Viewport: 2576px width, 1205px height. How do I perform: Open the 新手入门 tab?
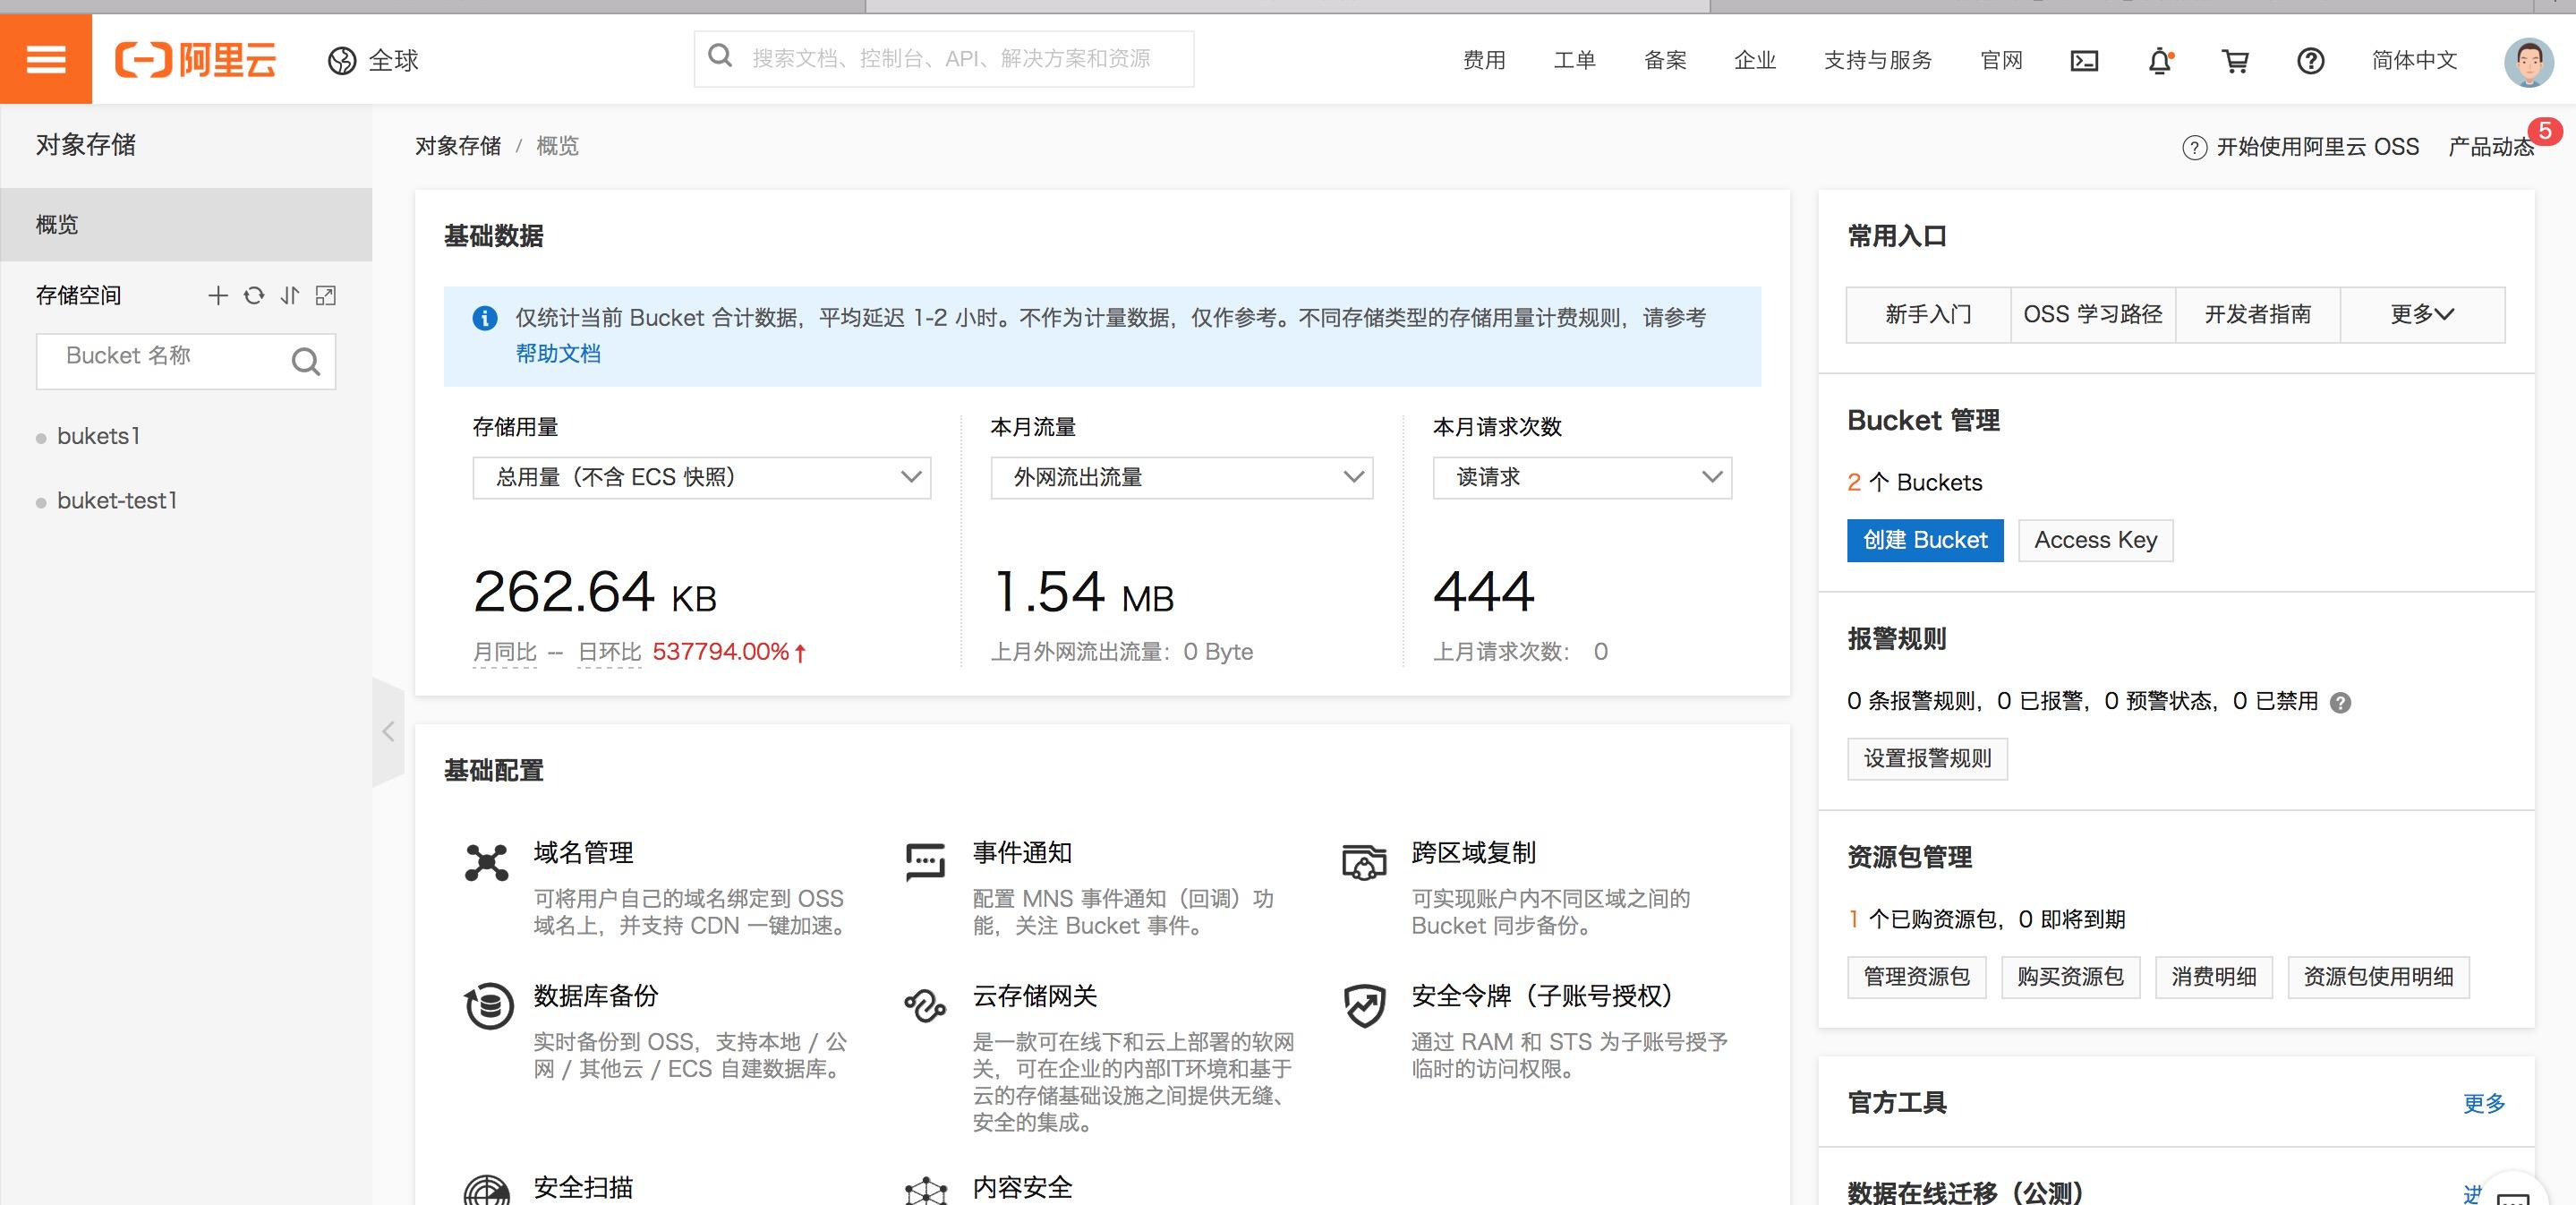(1928, 315)
